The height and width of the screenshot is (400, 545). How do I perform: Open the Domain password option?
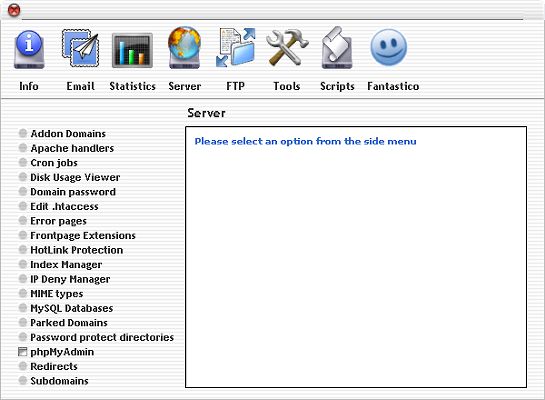[73, 192]
